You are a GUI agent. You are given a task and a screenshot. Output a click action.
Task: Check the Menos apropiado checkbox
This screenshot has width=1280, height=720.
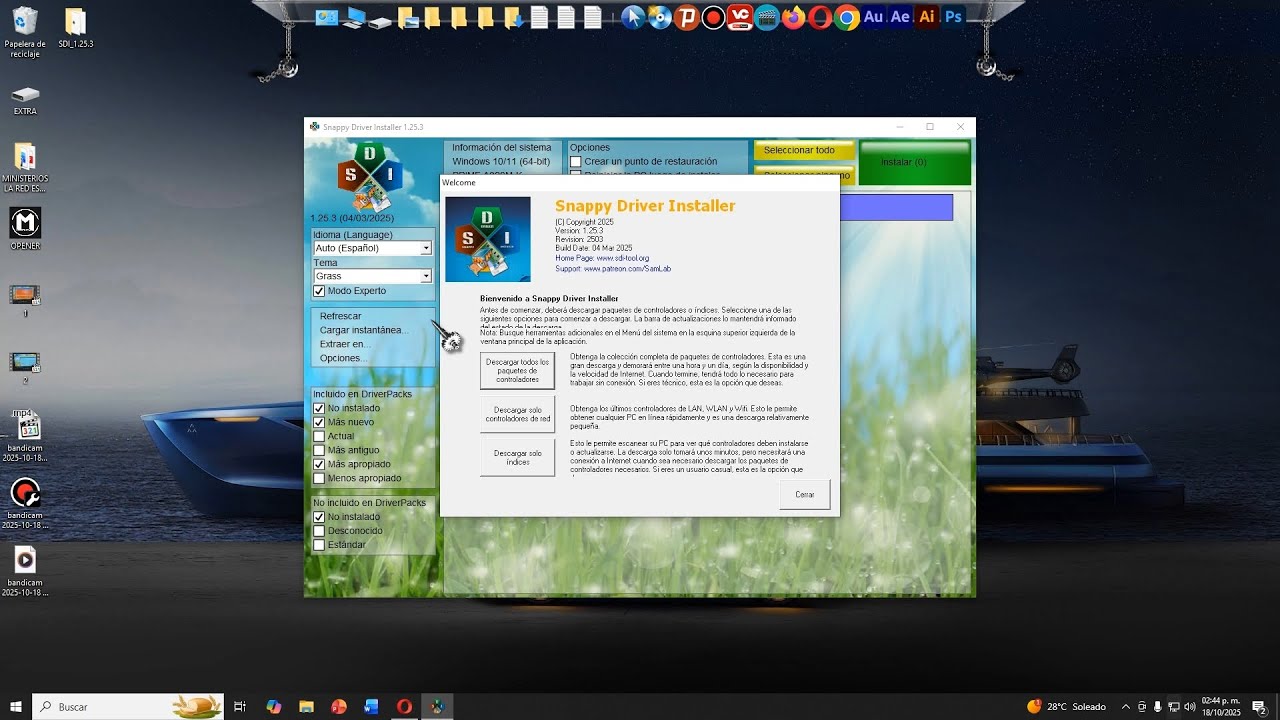coord(319,478)
